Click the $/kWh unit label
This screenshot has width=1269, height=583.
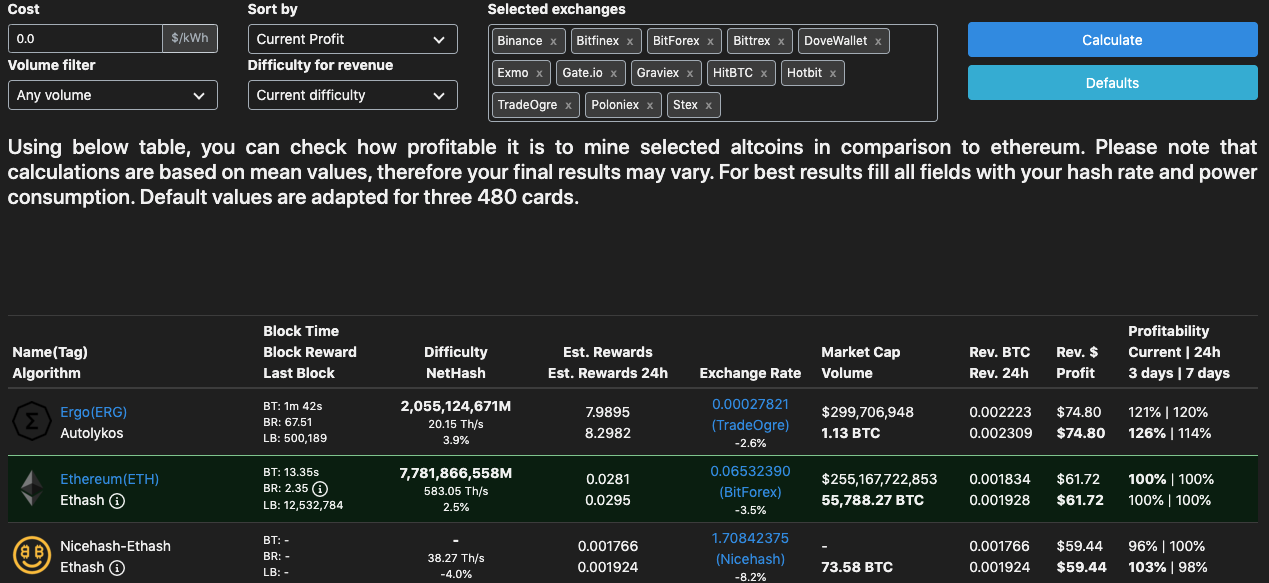pos(190,39)
